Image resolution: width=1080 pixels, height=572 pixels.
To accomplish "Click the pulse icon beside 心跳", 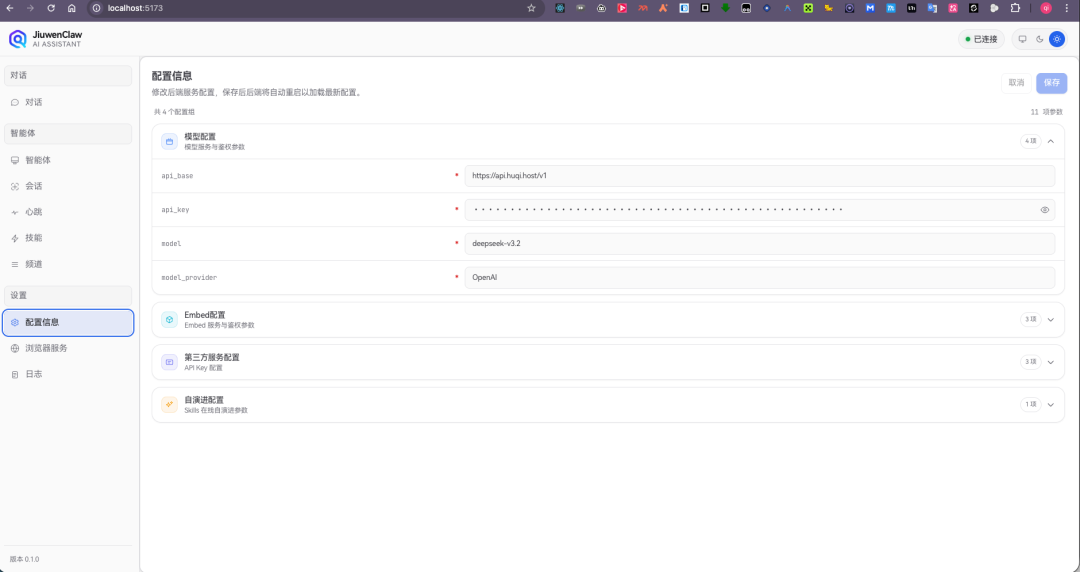I will [15, 212].
